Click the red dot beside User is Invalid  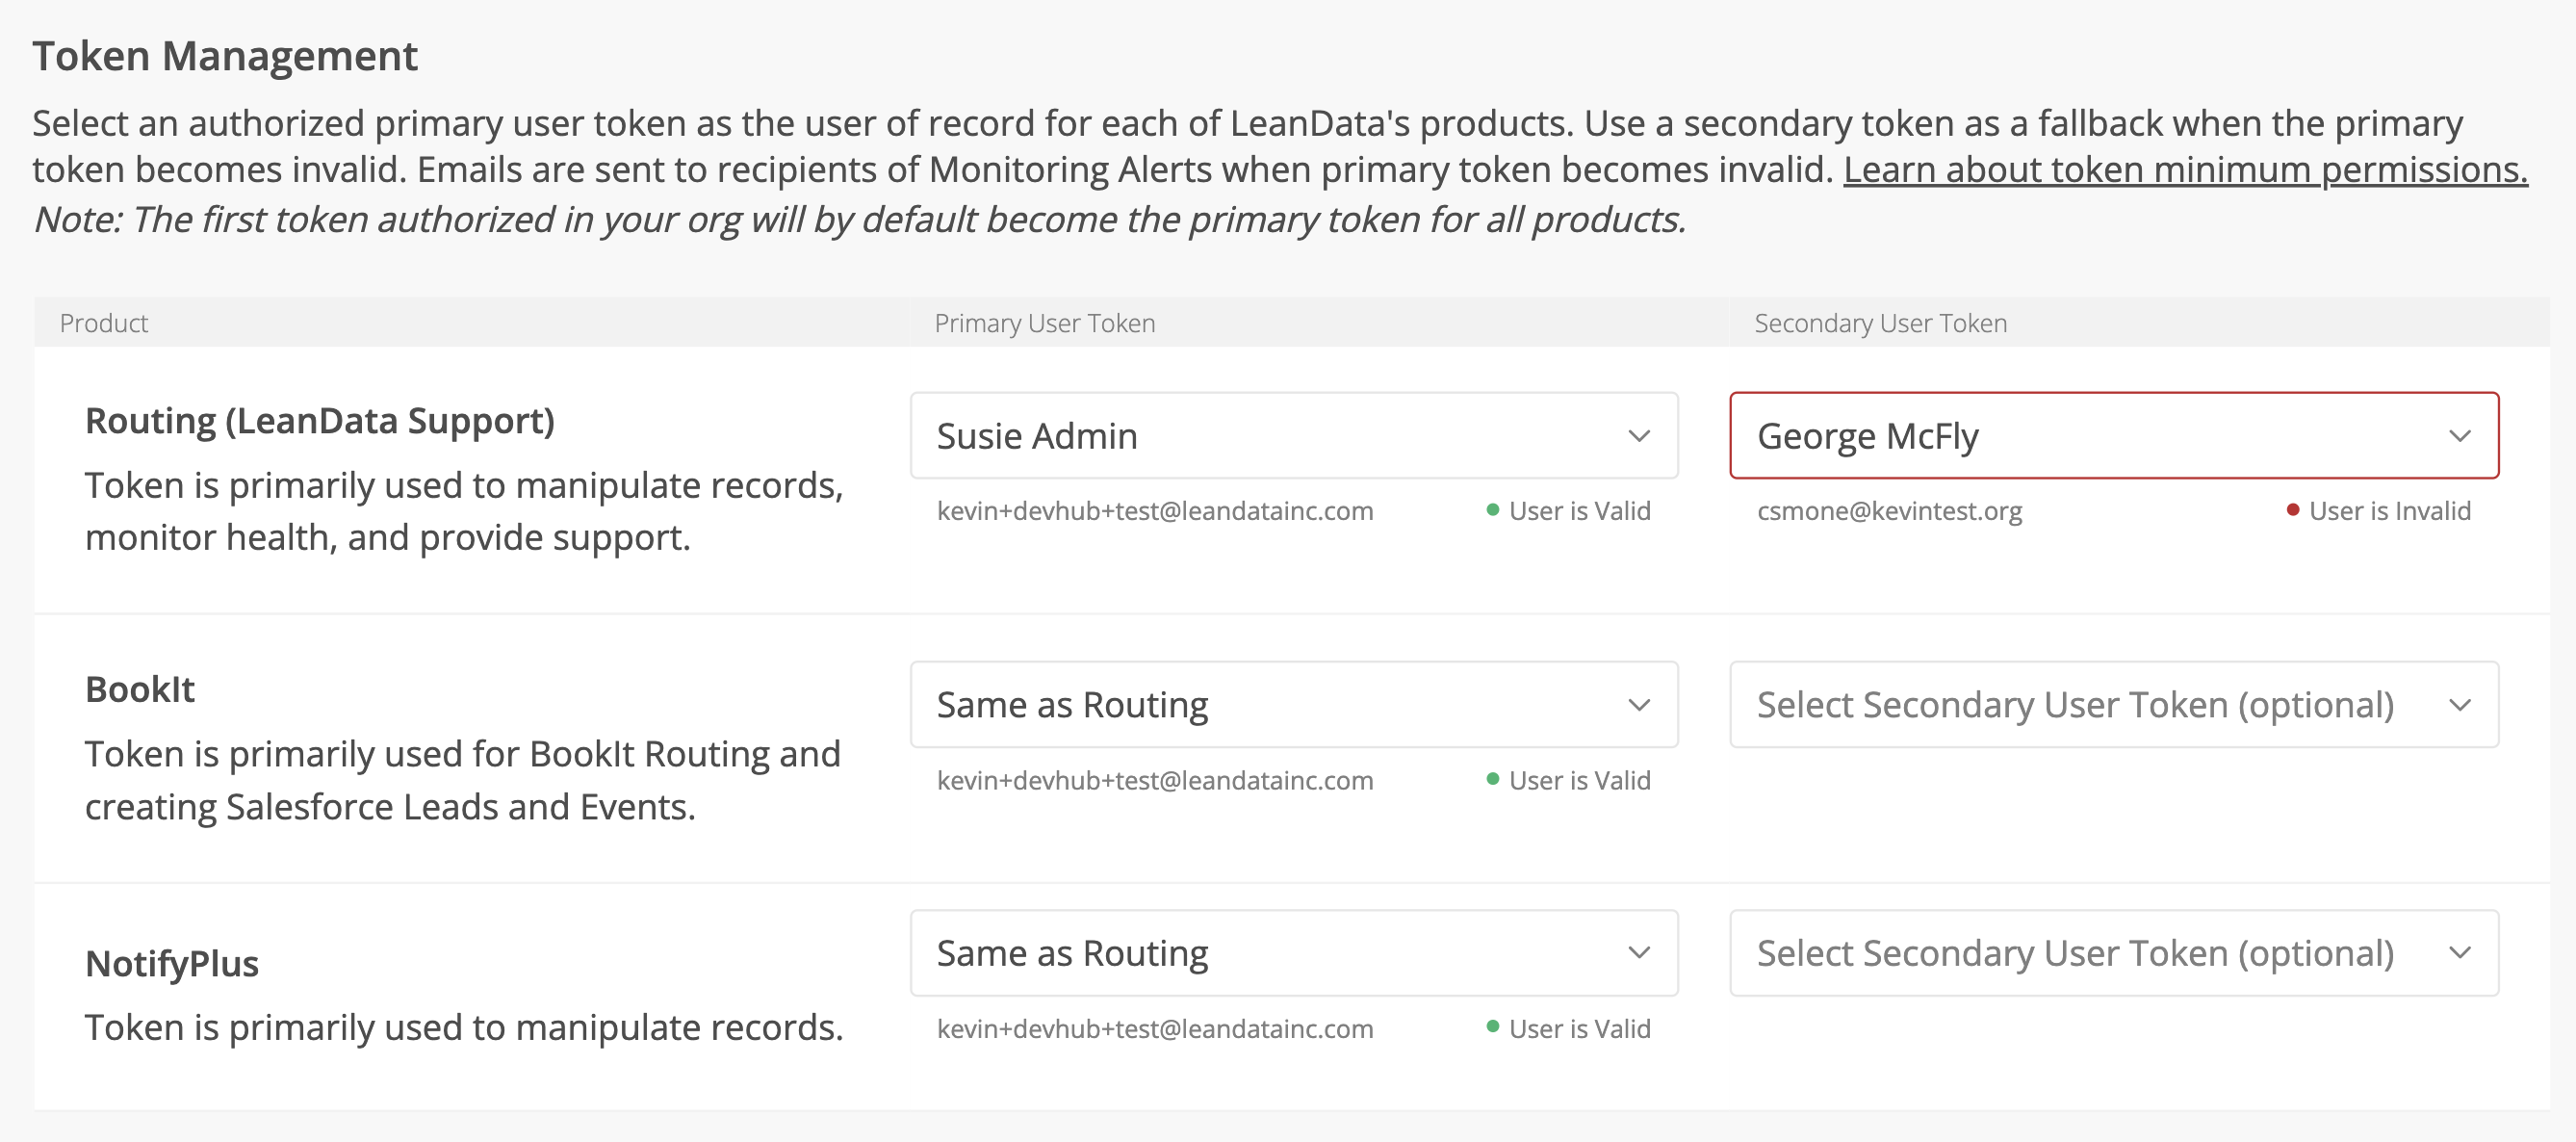click(2293, 510)
